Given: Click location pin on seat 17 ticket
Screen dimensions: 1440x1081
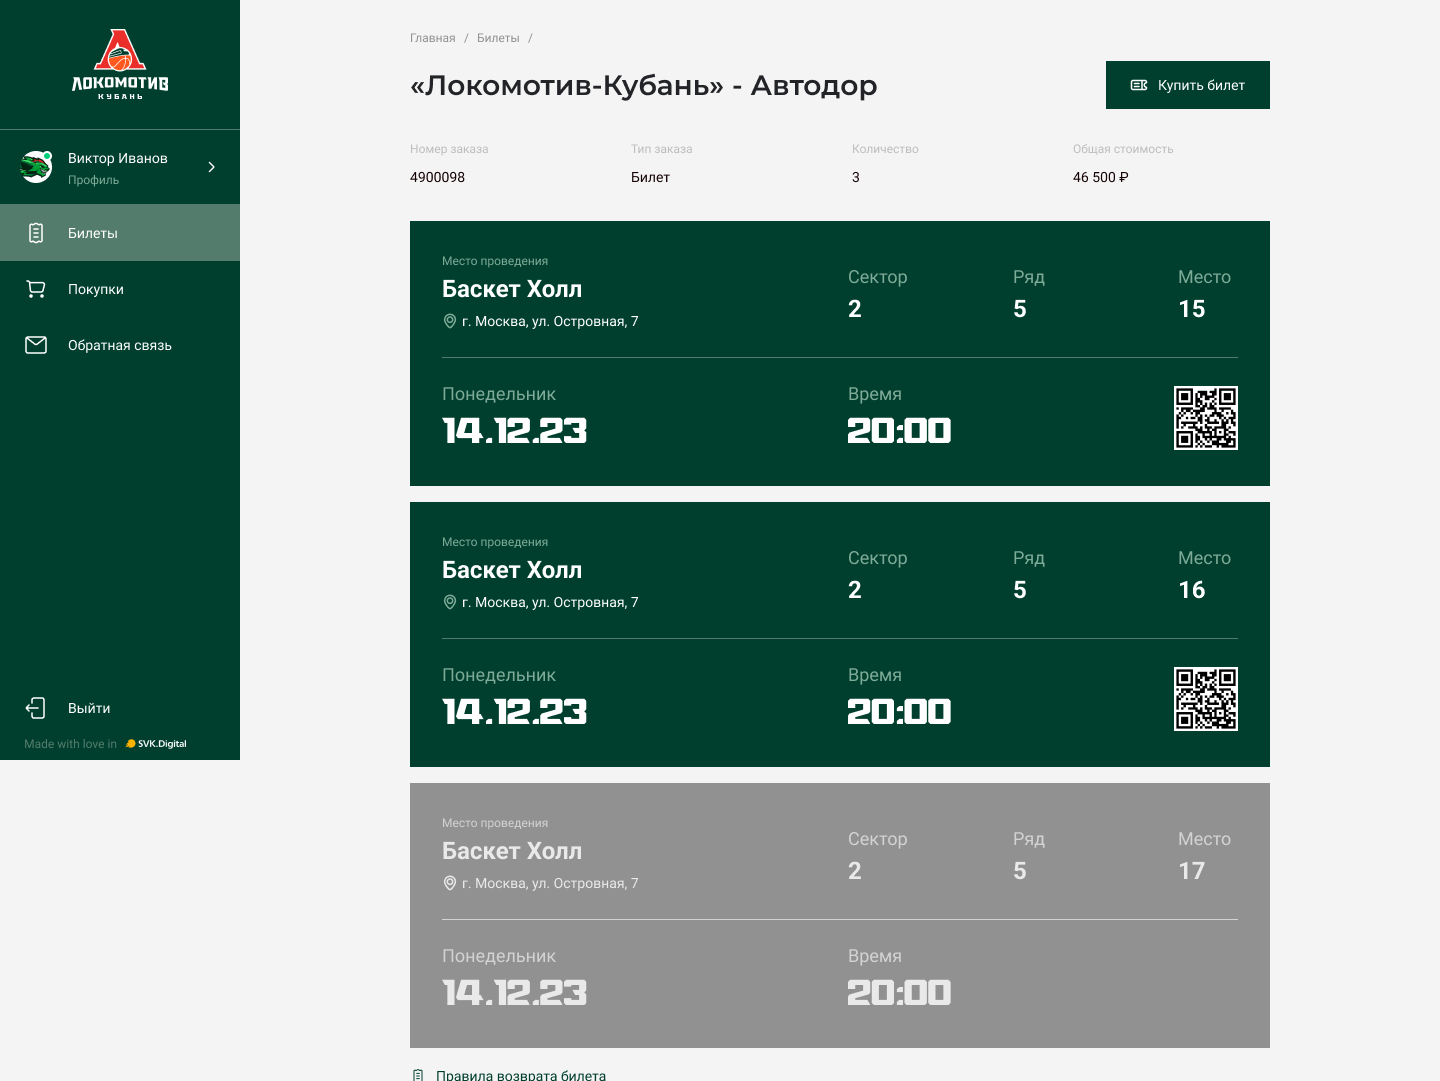Looking at the screenshot, I should click(x=450, y=883).
